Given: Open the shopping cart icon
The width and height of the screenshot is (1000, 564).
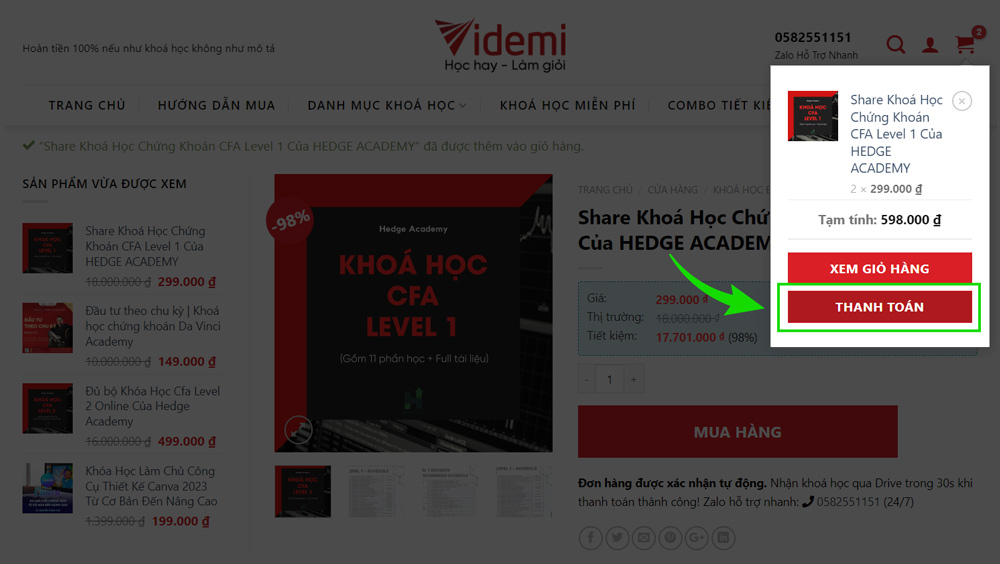Looking at the screenshot, I should point(966,44).
